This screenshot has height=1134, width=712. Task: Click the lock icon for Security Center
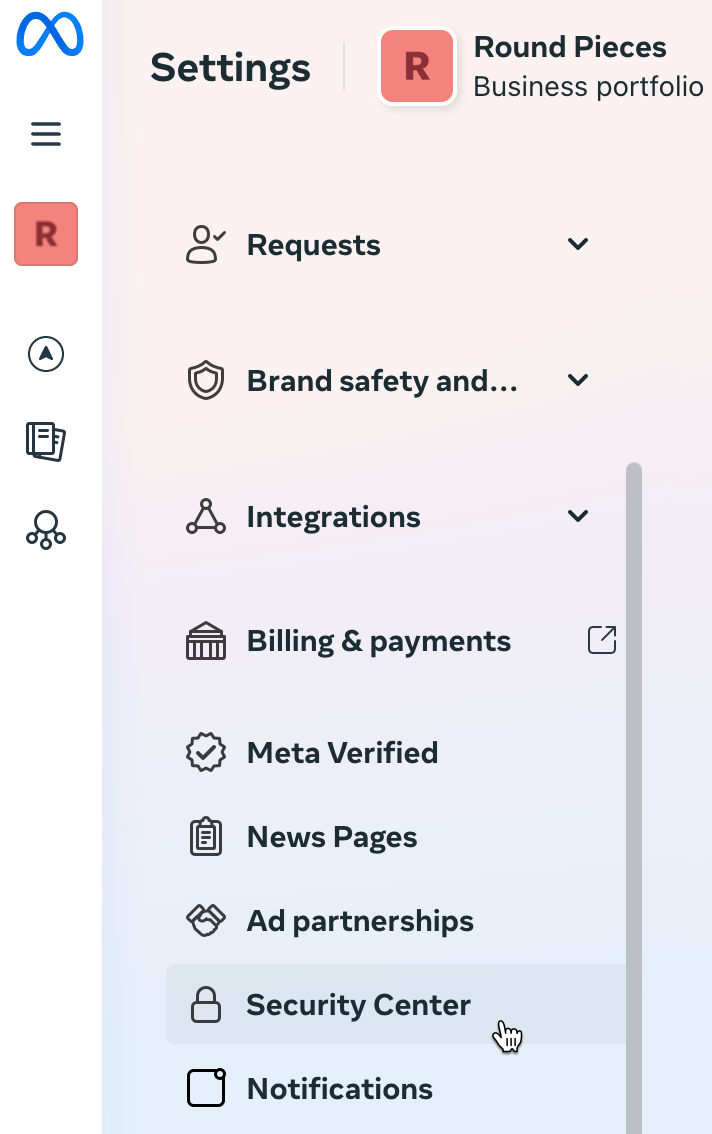click(206, 1004)
